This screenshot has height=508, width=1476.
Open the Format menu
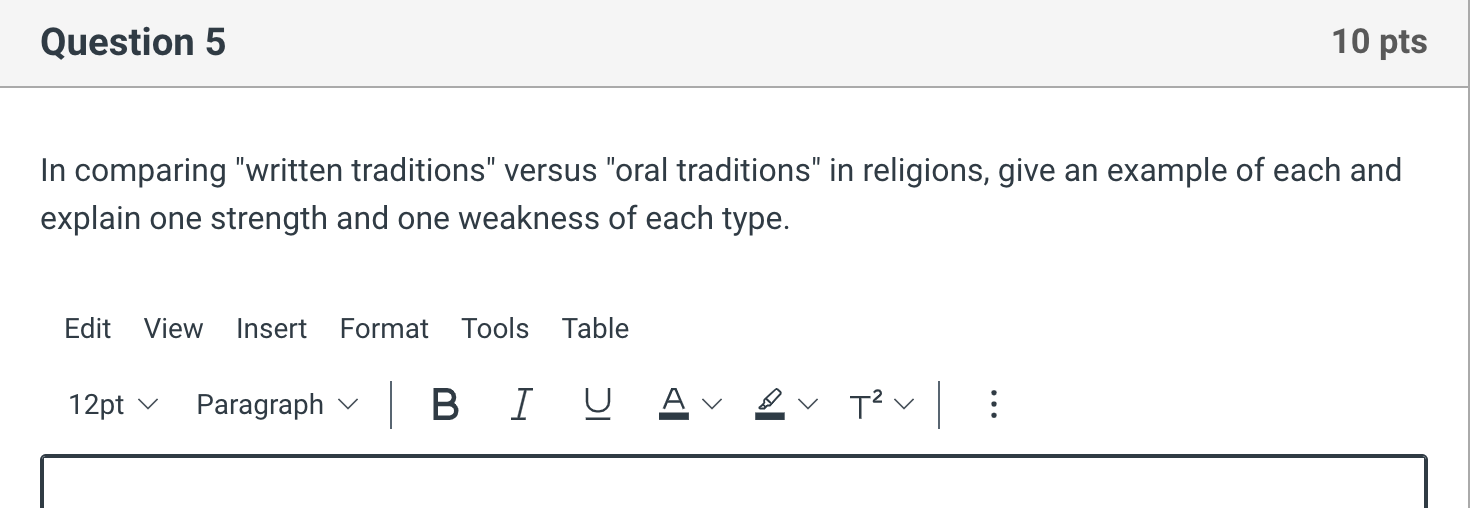pyautogui.click(x=384, y=328)
